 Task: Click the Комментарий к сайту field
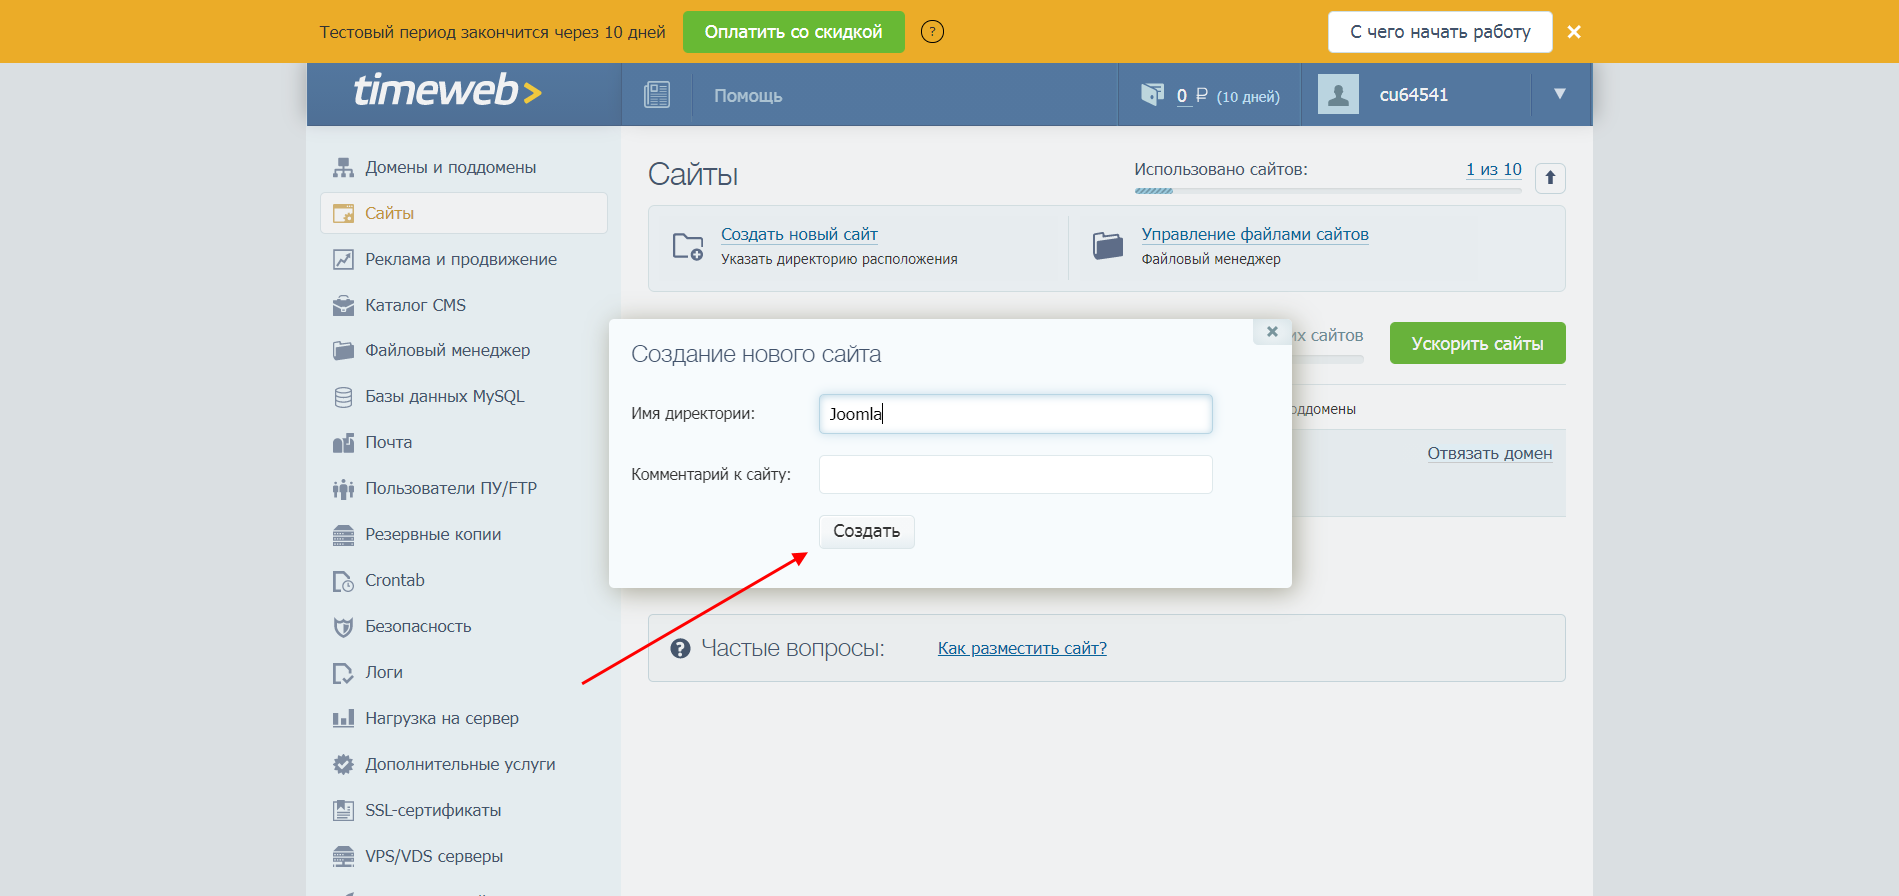(x=1015, y=474)
